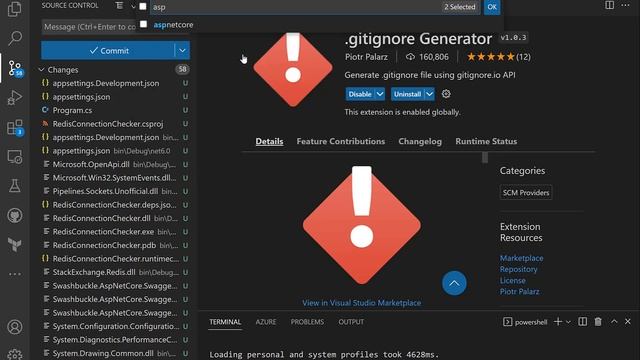Add a new terminal with plus icon
This screenshot has height=360, width=640.
[558, 322]
